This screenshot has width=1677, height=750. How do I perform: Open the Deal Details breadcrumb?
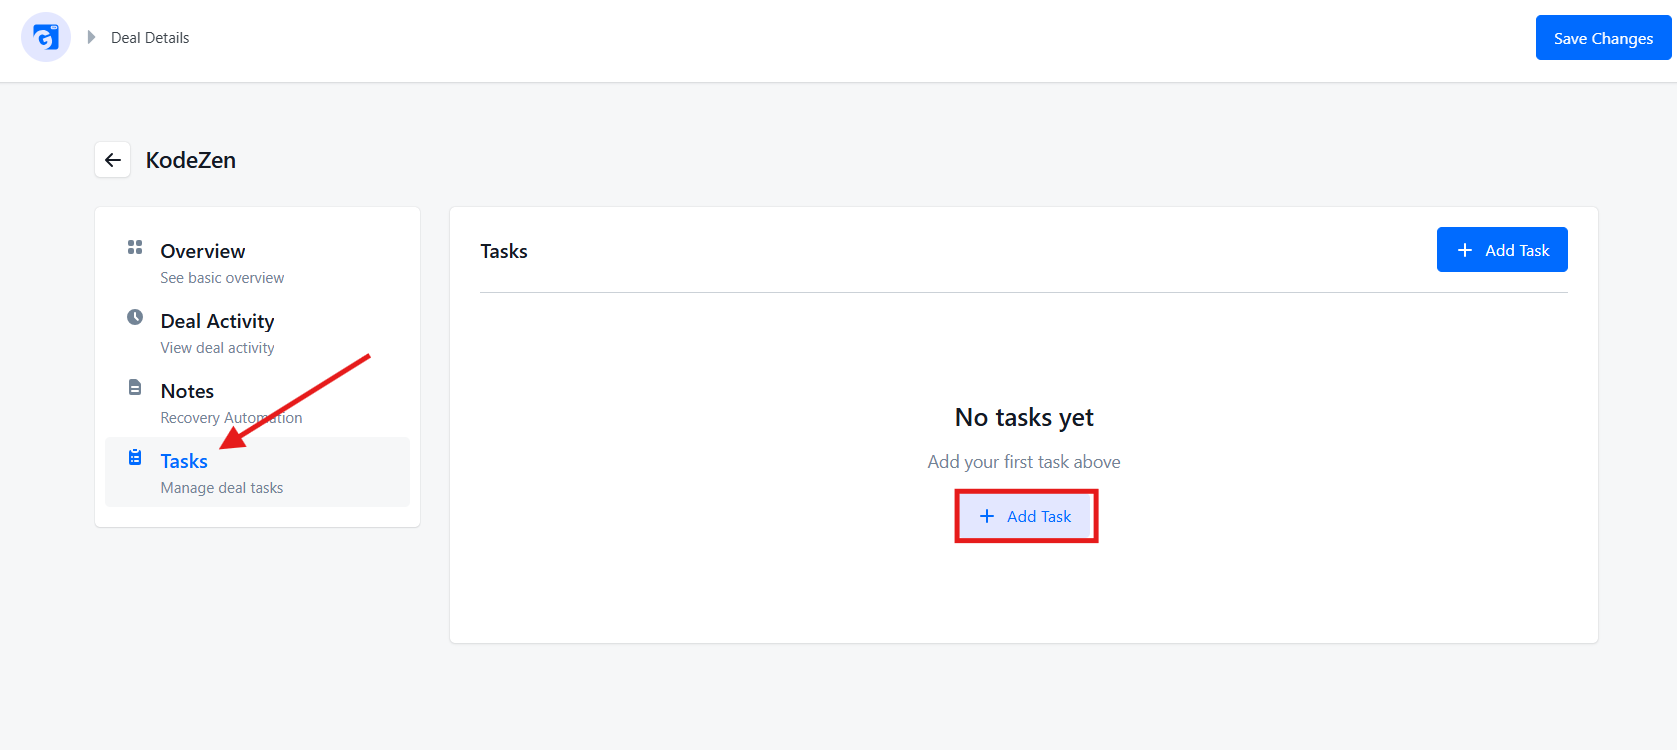[150, 38]
